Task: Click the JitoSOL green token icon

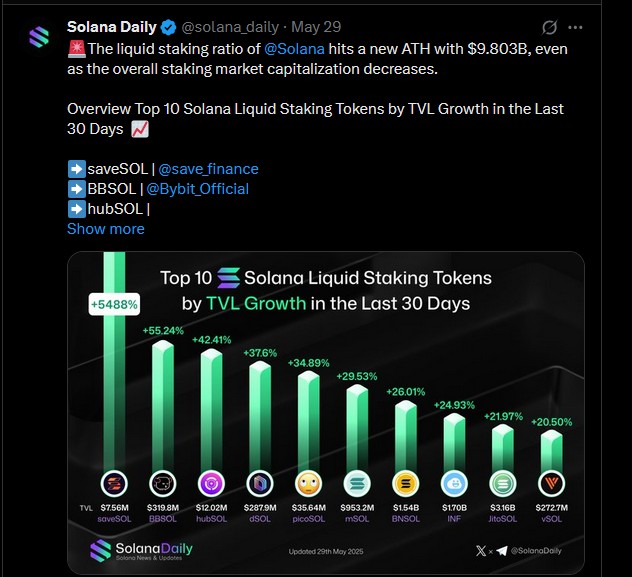Action: tap(502, 484)
